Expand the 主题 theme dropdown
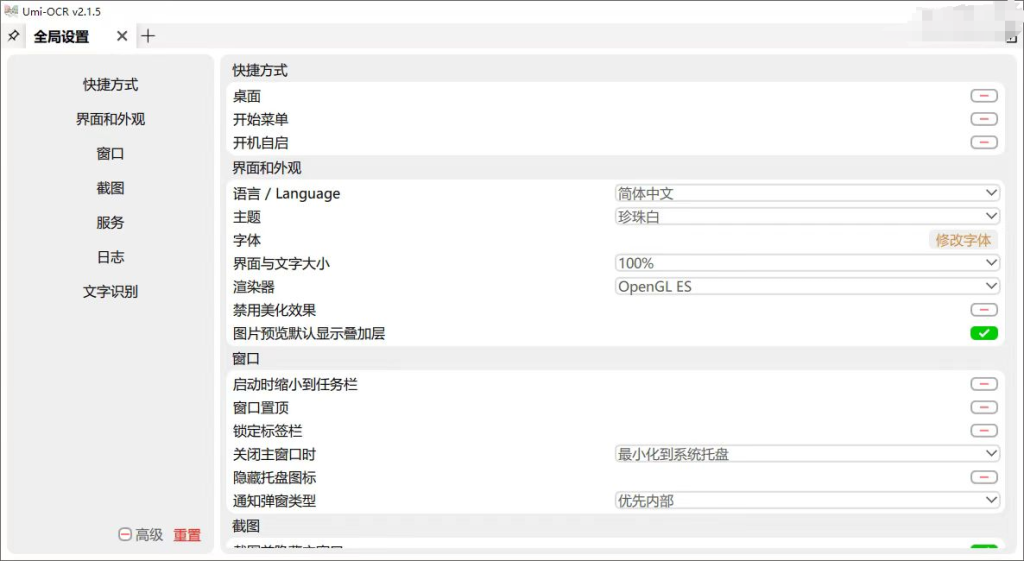 coord(807,216)
